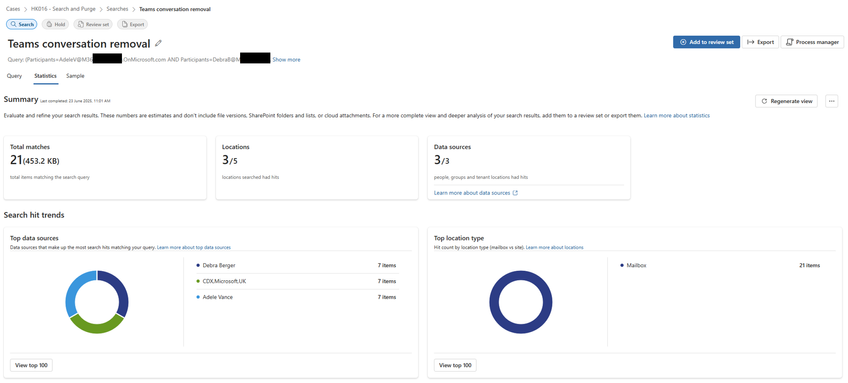The height and width of the screenshot is (383, 848).
Task: Open the external link icon beside data sources
Action: (515, 193)
